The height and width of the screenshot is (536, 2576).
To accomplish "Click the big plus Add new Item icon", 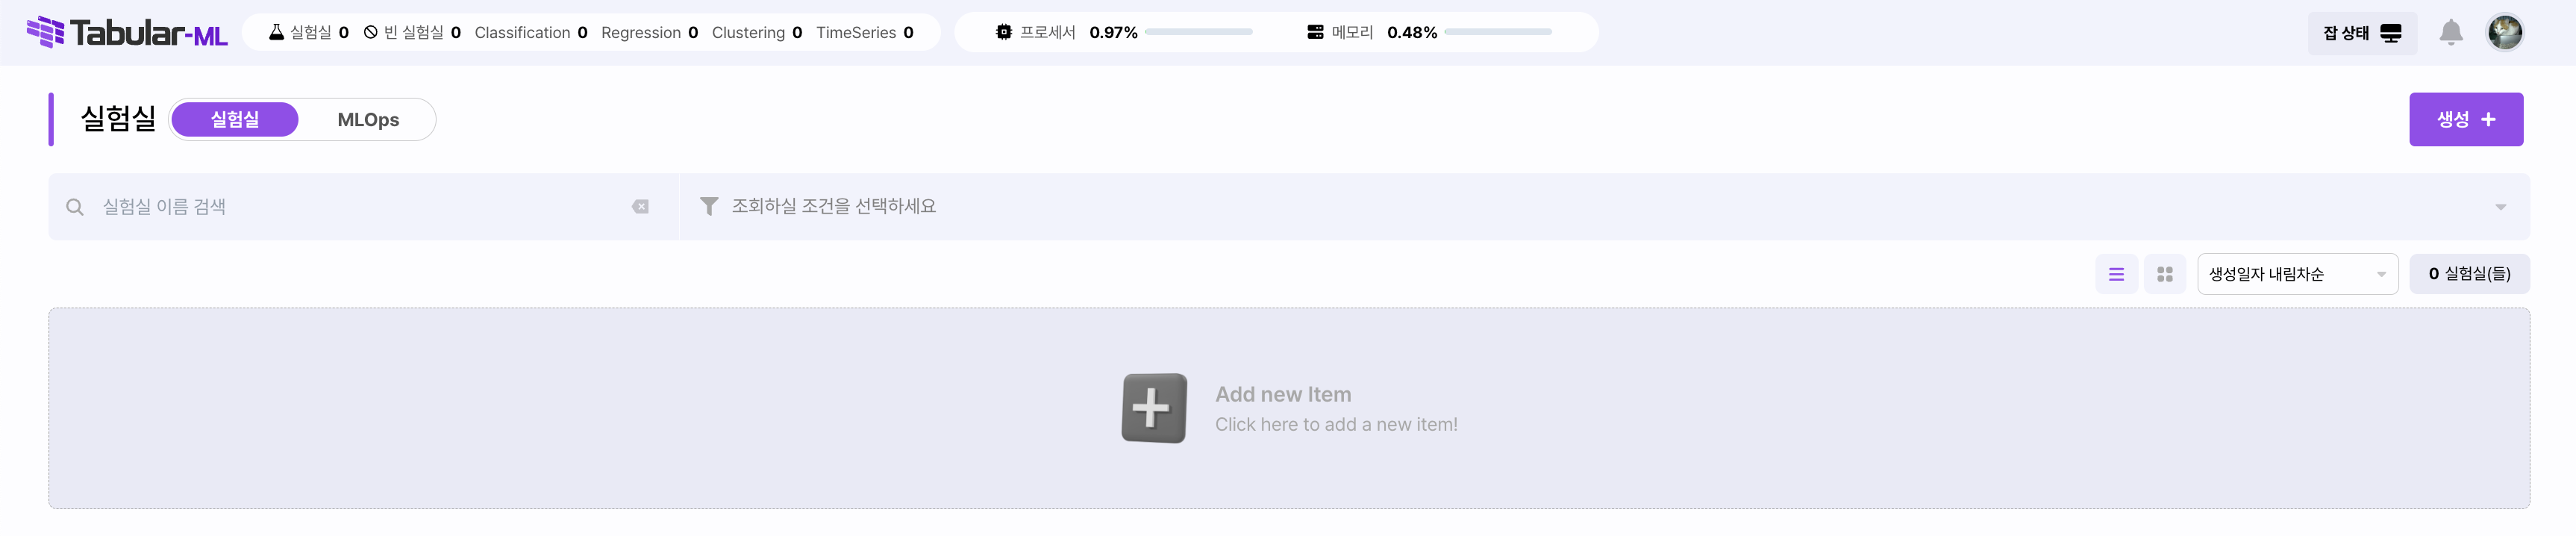I will tap(1154, 408).
